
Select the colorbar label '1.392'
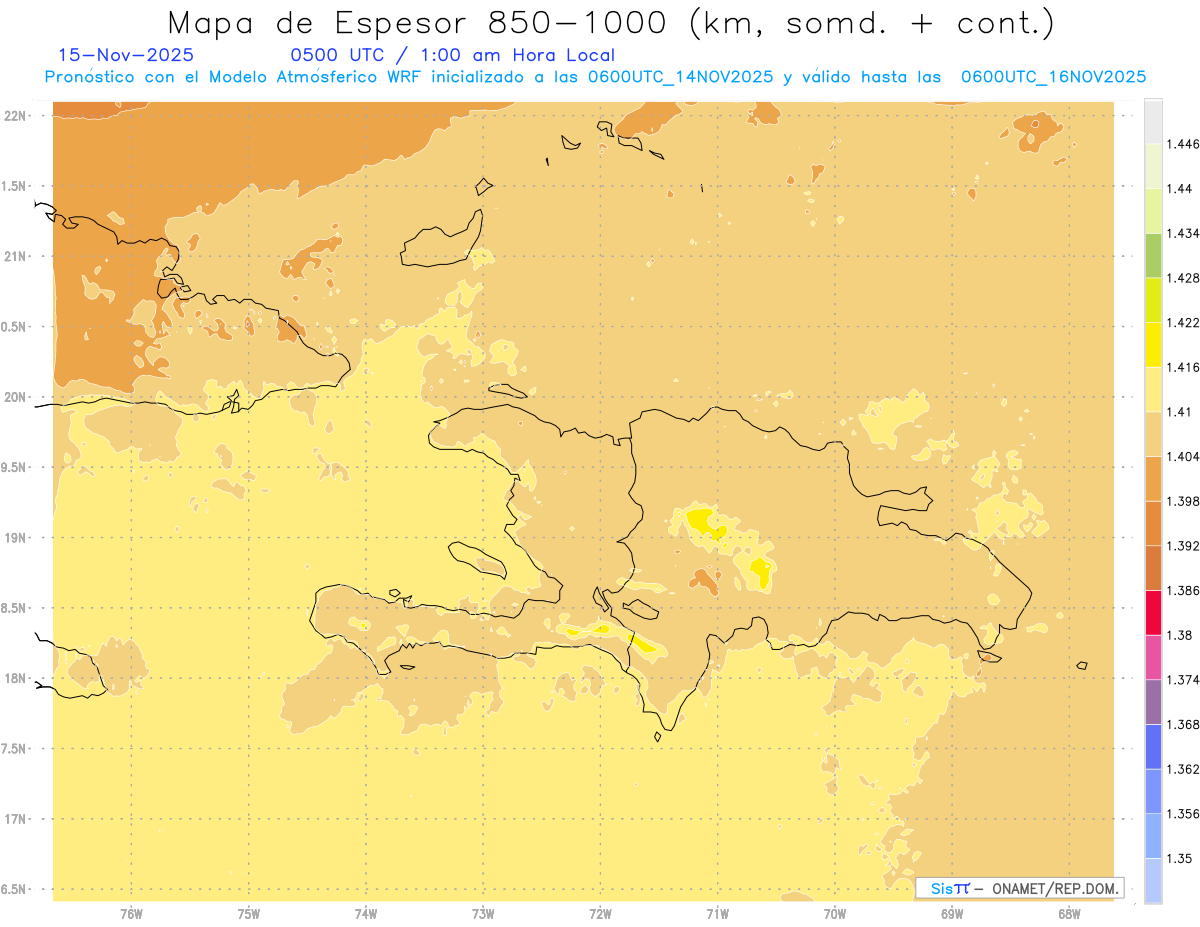tap(1184, 546)
